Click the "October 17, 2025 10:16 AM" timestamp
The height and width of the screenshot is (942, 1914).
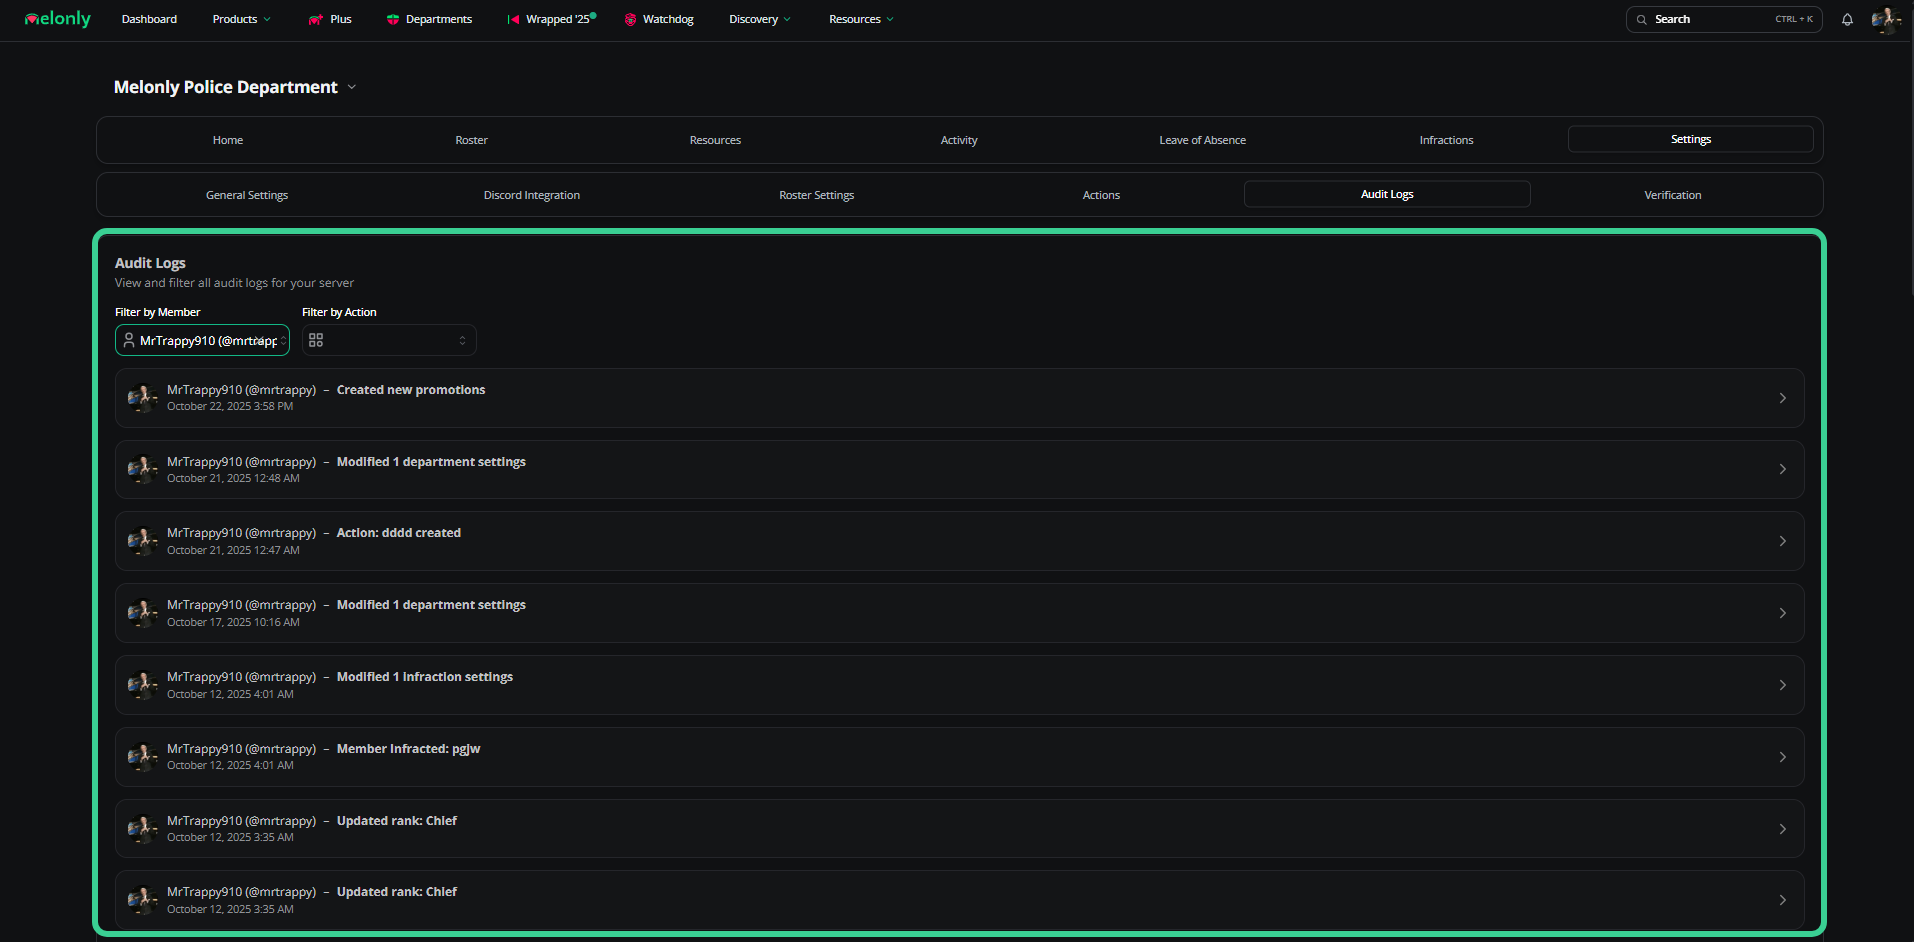[233, 622]
